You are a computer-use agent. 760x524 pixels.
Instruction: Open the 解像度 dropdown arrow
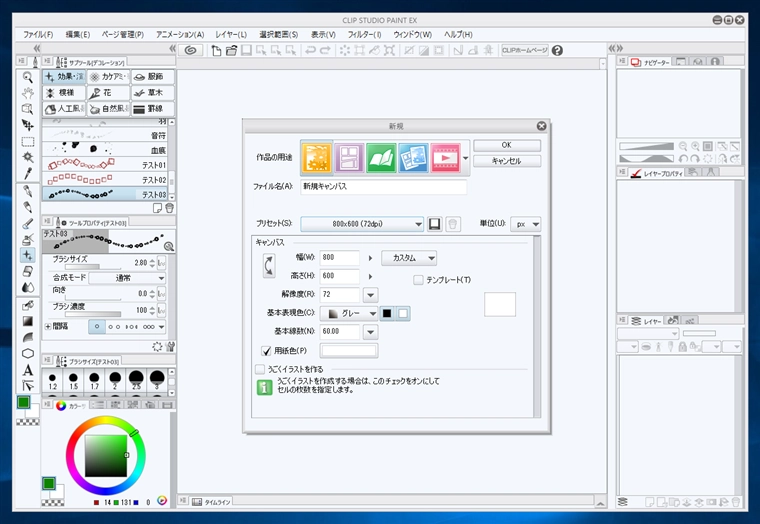pos(370,295)
